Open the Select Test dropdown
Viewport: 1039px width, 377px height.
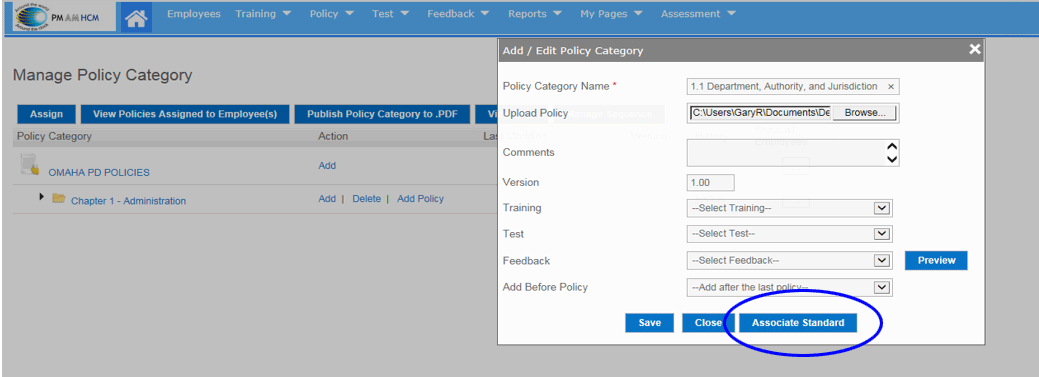(789, 234)
